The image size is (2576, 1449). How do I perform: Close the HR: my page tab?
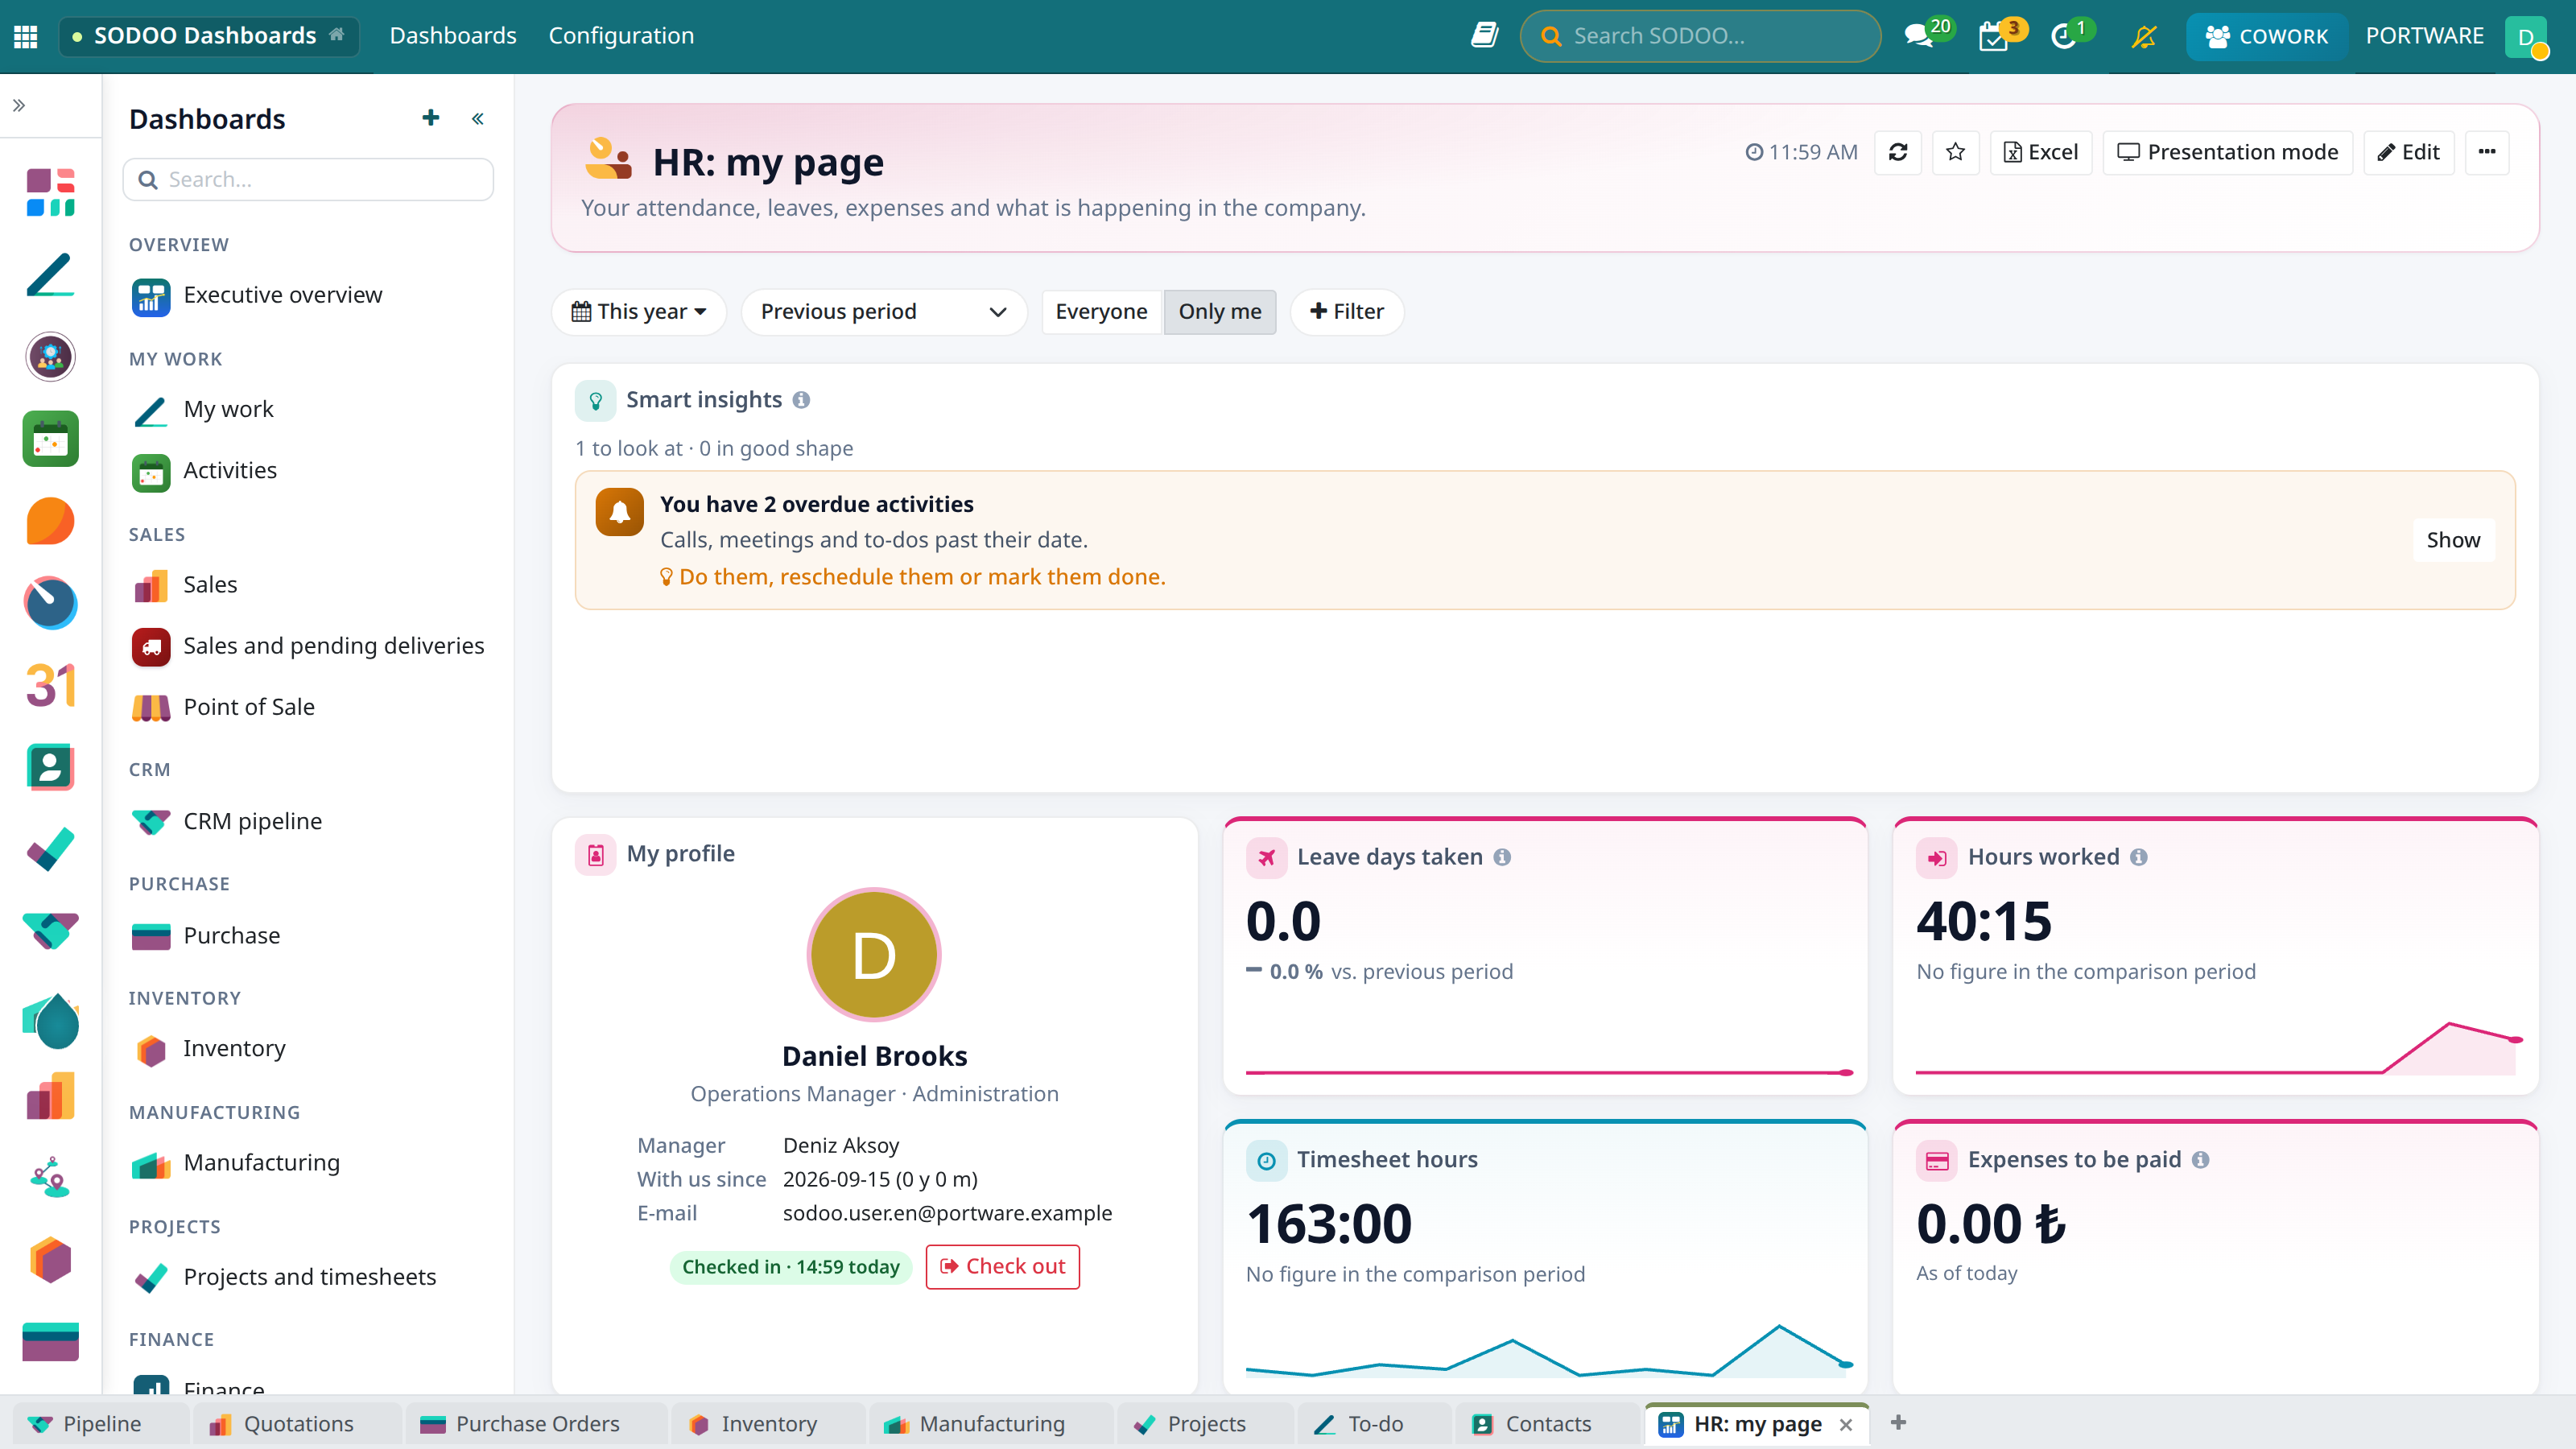[x=1846, y=1424]
